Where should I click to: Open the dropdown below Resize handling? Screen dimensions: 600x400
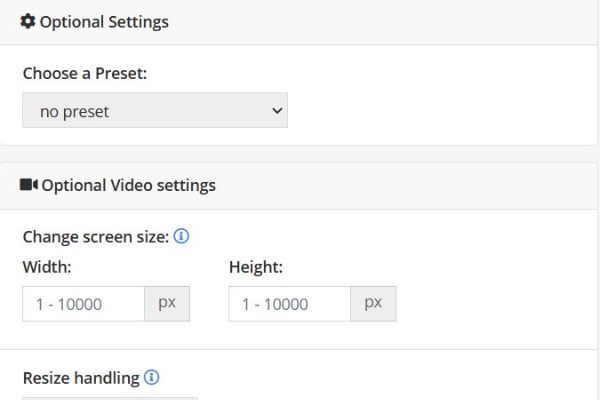[110, 398]
